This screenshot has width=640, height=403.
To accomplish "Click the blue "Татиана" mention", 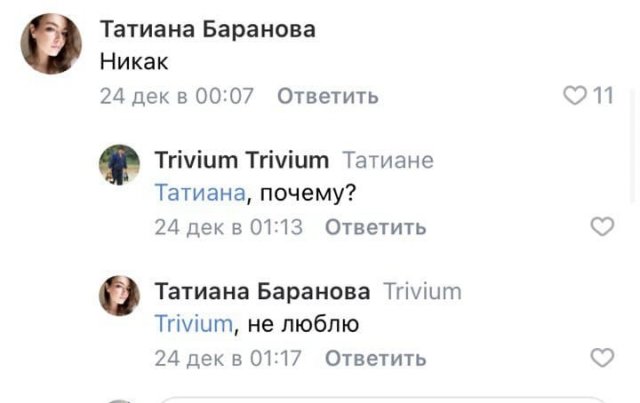I will pos(201,193).
